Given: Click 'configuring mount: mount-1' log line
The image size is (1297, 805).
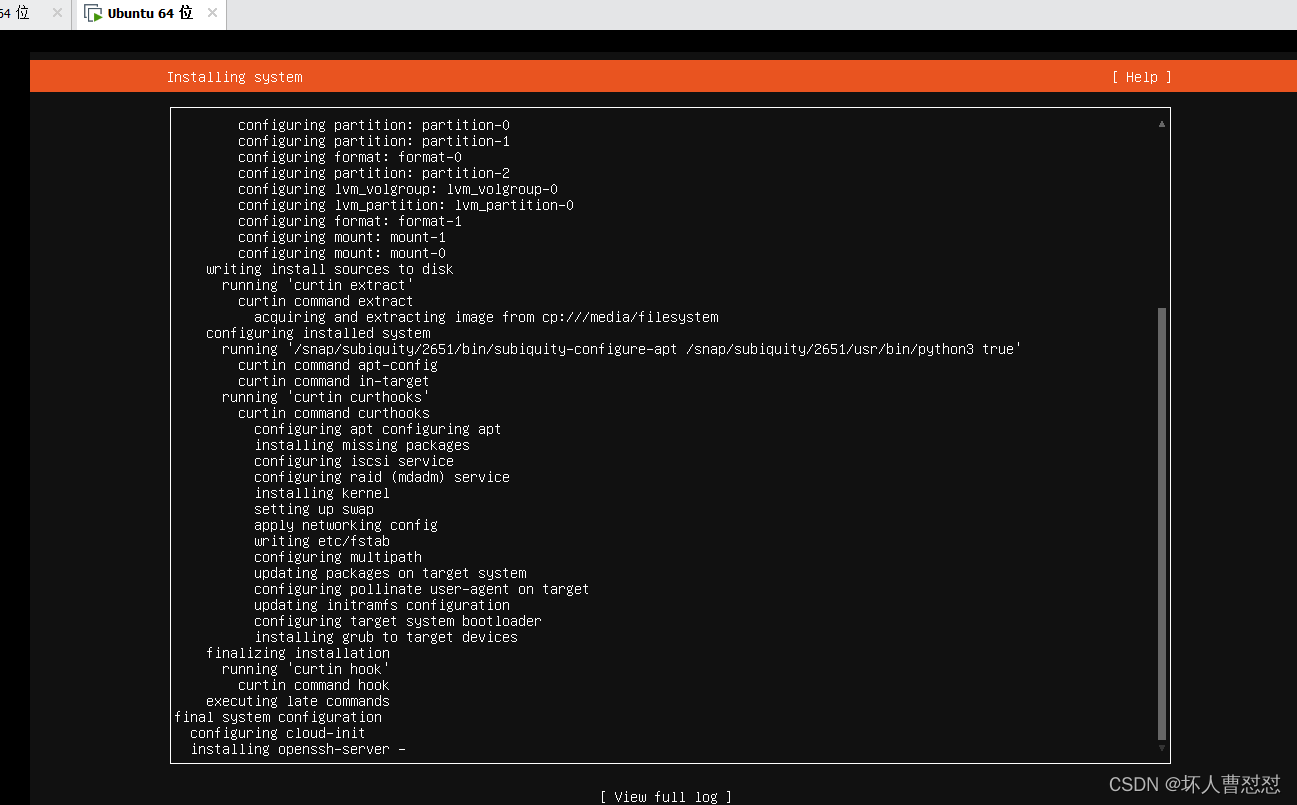Looking at the screenshot, I should [342, 237].
